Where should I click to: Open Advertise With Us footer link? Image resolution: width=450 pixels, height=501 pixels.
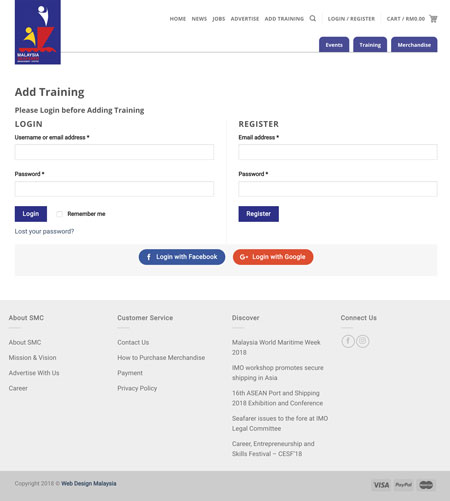pos(34,373)
